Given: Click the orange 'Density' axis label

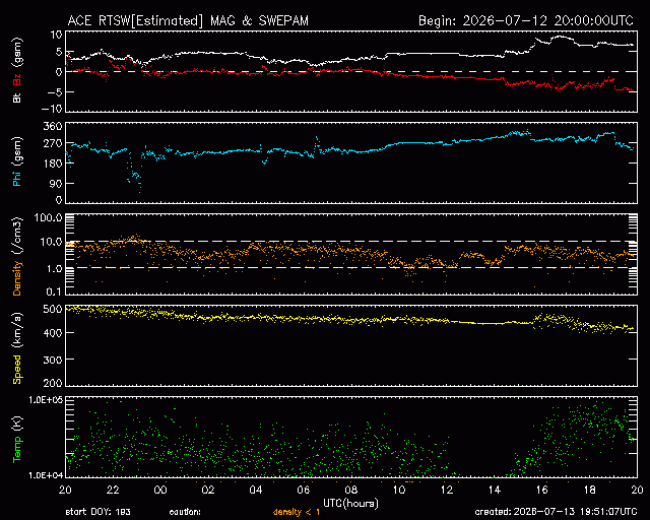Looking at the screenshot, I should pyautogui.click(x=17, y=278).
